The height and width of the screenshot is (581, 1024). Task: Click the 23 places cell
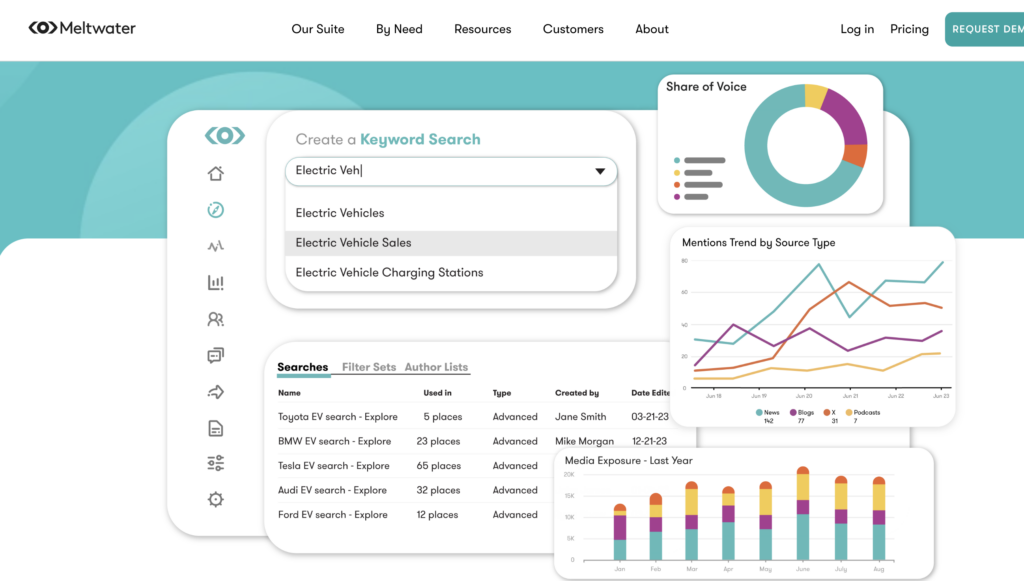(x=438, y=441)
